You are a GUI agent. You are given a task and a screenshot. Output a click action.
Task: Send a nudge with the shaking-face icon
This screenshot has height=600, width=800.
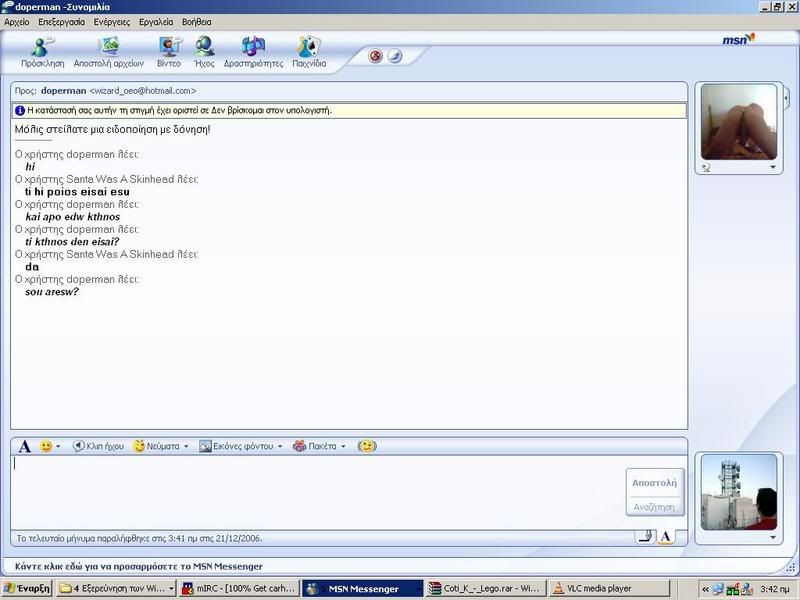[x=367, y=446]
